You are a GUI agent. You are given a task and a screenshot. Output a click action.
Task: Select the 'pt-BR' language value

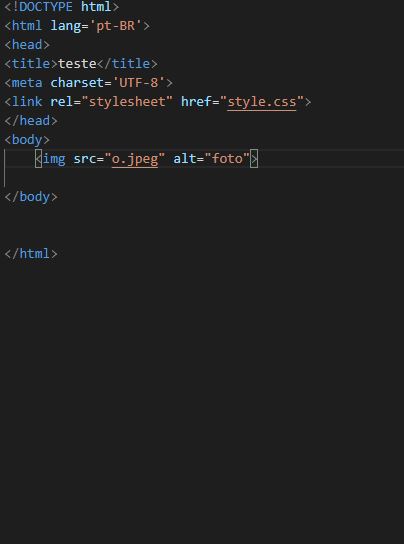(x=115, y=26)
